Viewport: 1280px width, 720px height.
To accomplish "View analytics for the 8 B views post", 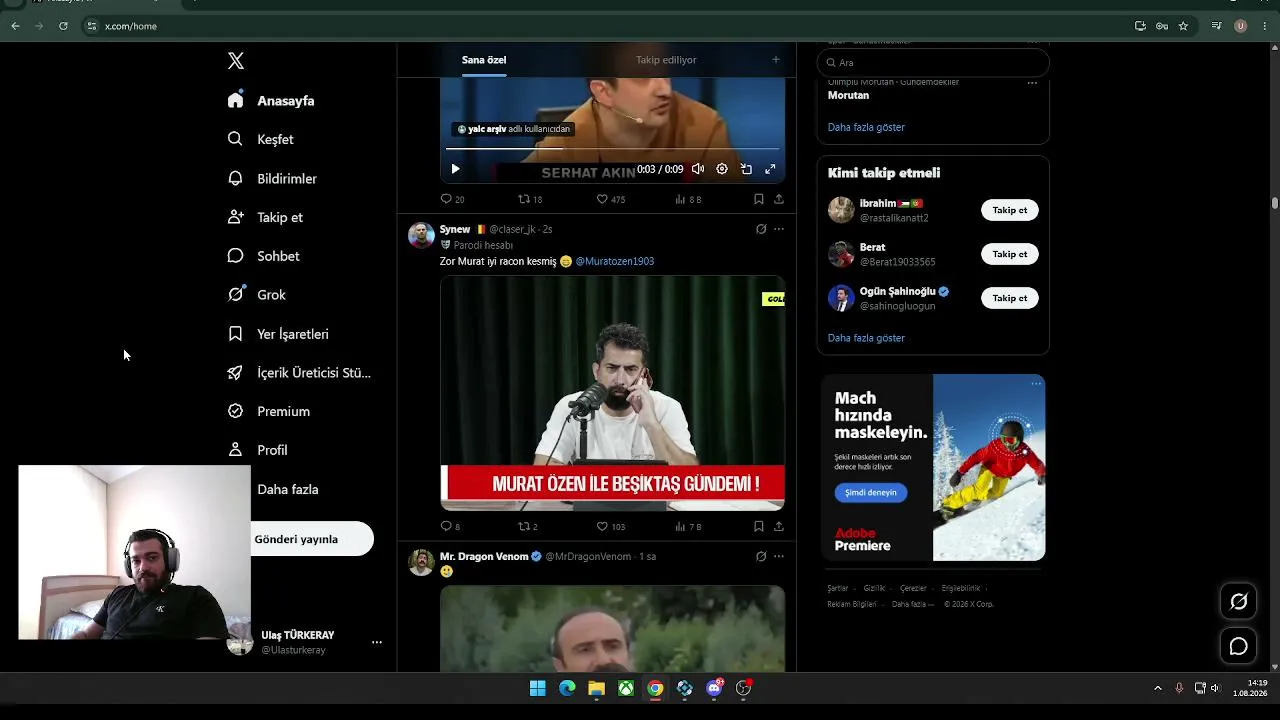I will pos(688,199).
